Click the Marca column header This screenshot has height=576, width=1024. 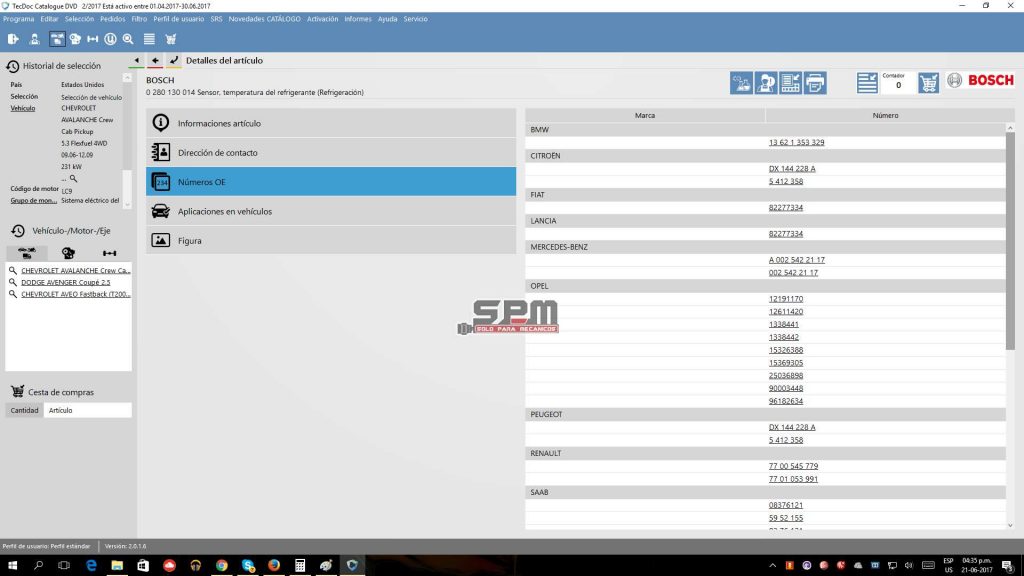645,116
